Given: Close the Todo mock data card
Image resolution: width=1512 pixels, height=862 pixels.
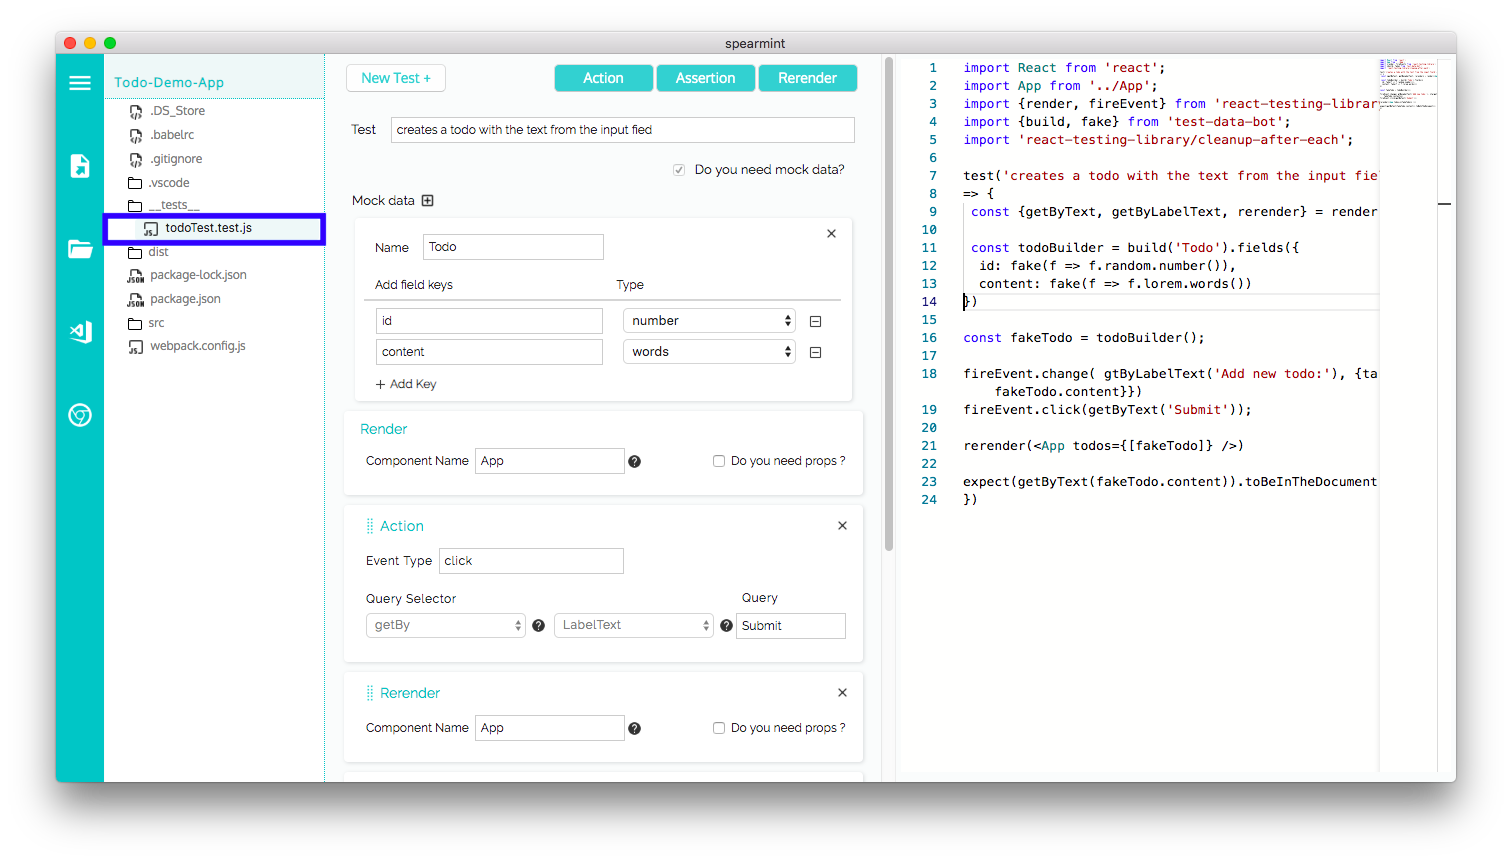Looking at the screenshot, I should [x=831, y=233].
